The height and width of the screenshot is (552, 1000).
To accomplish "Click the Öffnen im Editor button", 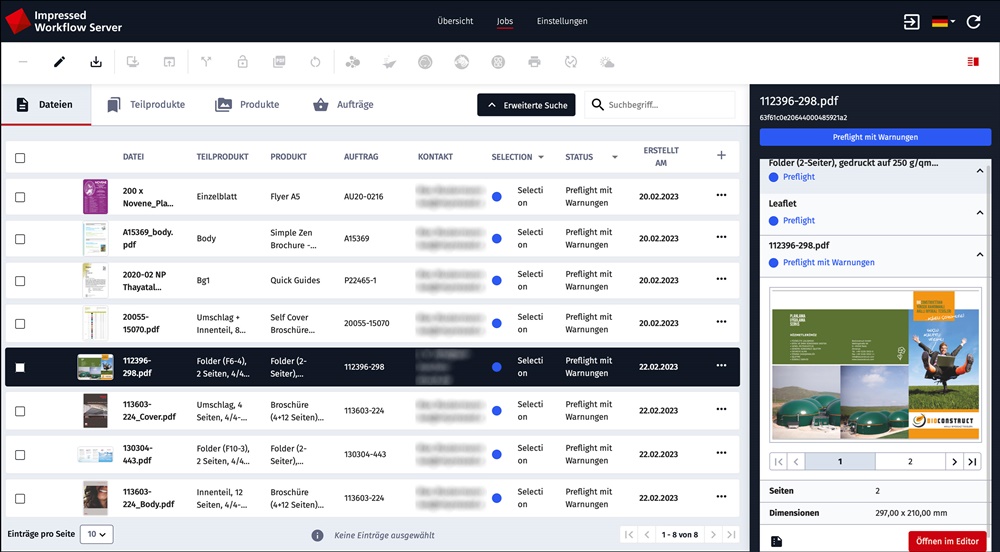I will click(947, 541).
